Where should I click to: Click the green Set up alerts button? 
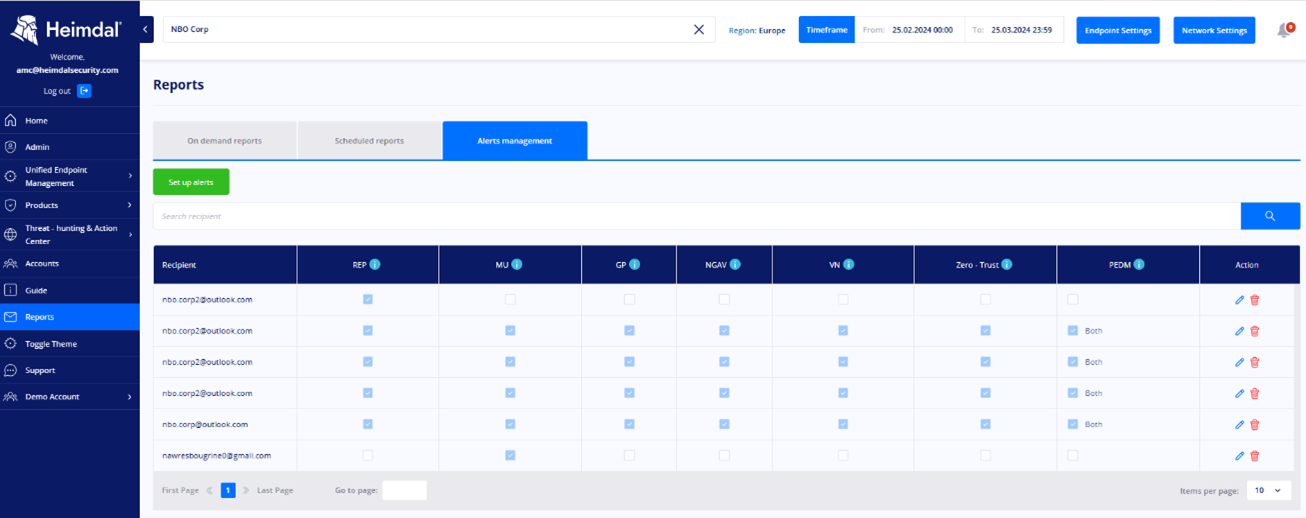point(191,182)
